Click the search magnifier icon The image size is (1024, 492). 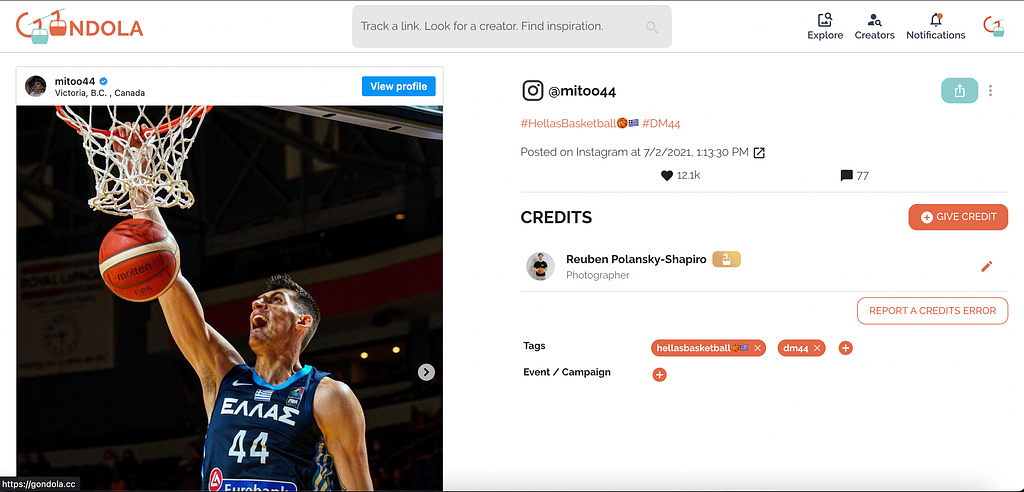point(652,27)
